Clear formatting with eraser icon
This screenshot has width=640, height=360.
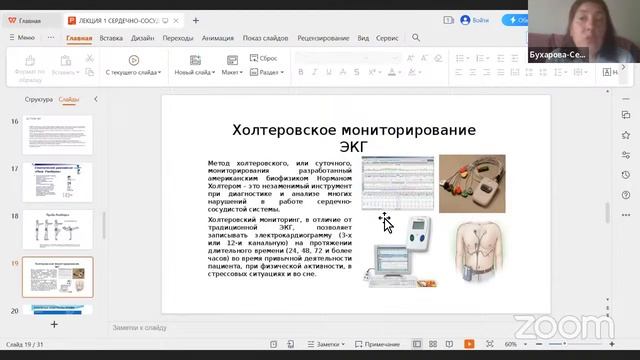(438, 58)
